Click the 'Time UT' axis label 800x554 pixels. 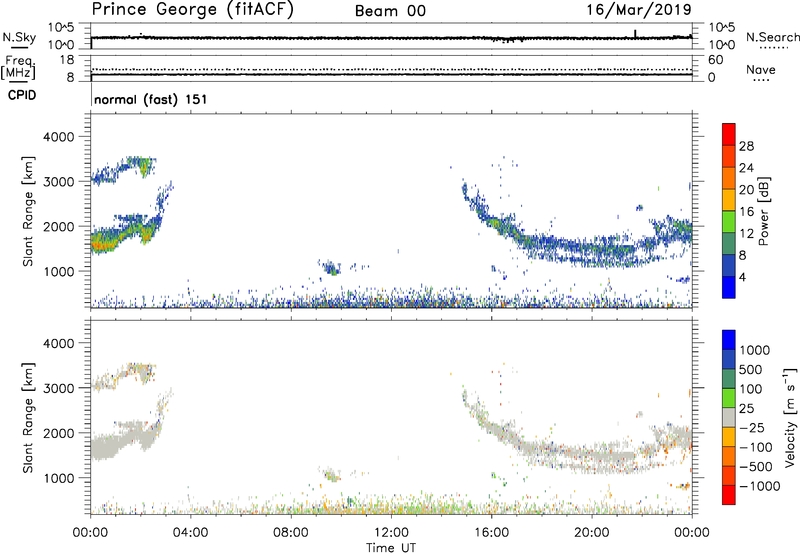tap(391, 548)
